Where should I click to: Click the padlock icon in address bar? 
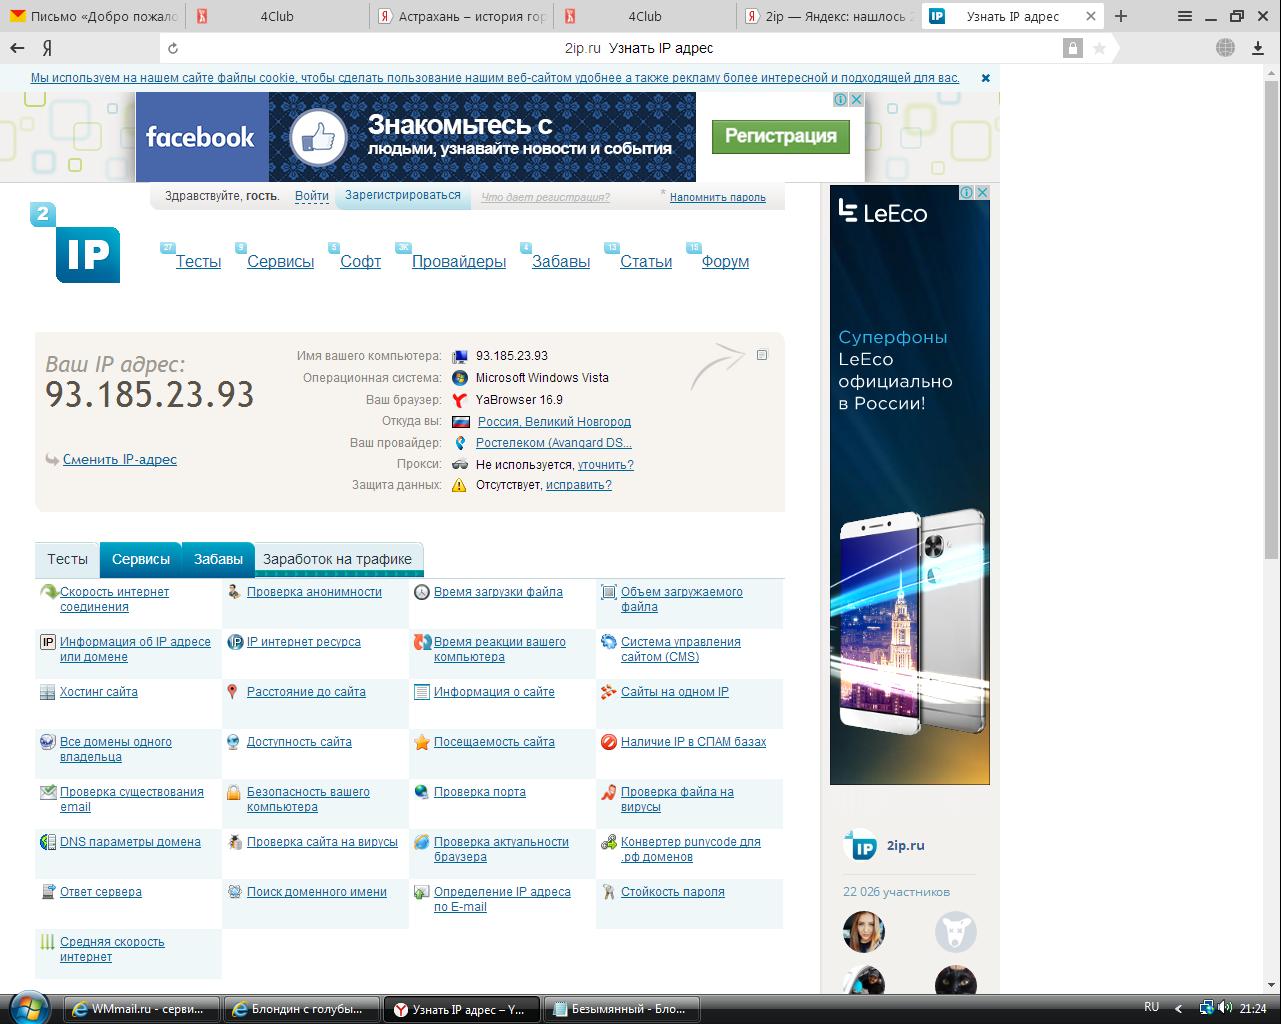[1073, 48]
